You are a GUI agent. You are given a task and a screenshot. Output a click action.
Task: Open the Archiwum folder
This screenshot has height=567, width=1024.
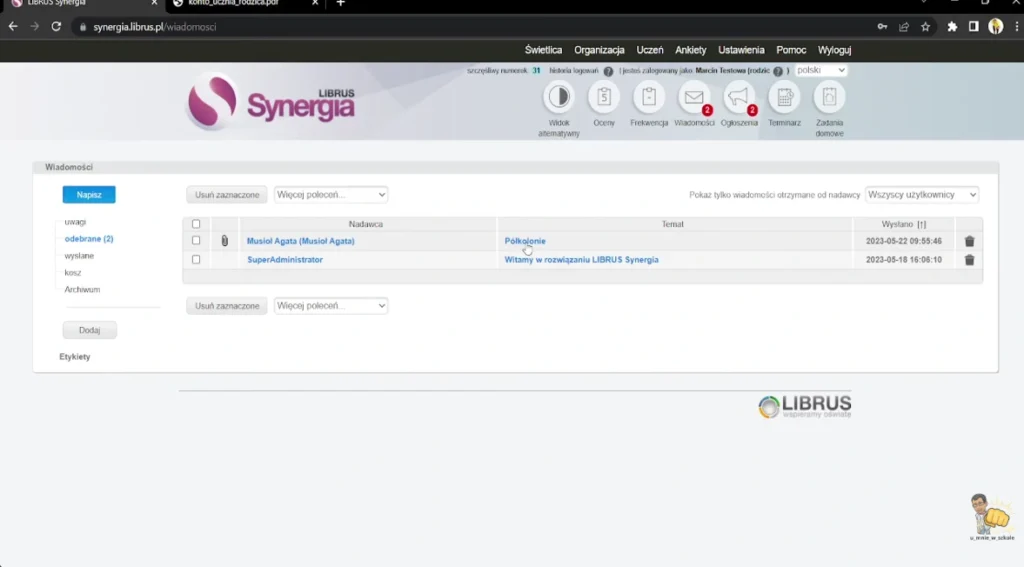point(82,289)
